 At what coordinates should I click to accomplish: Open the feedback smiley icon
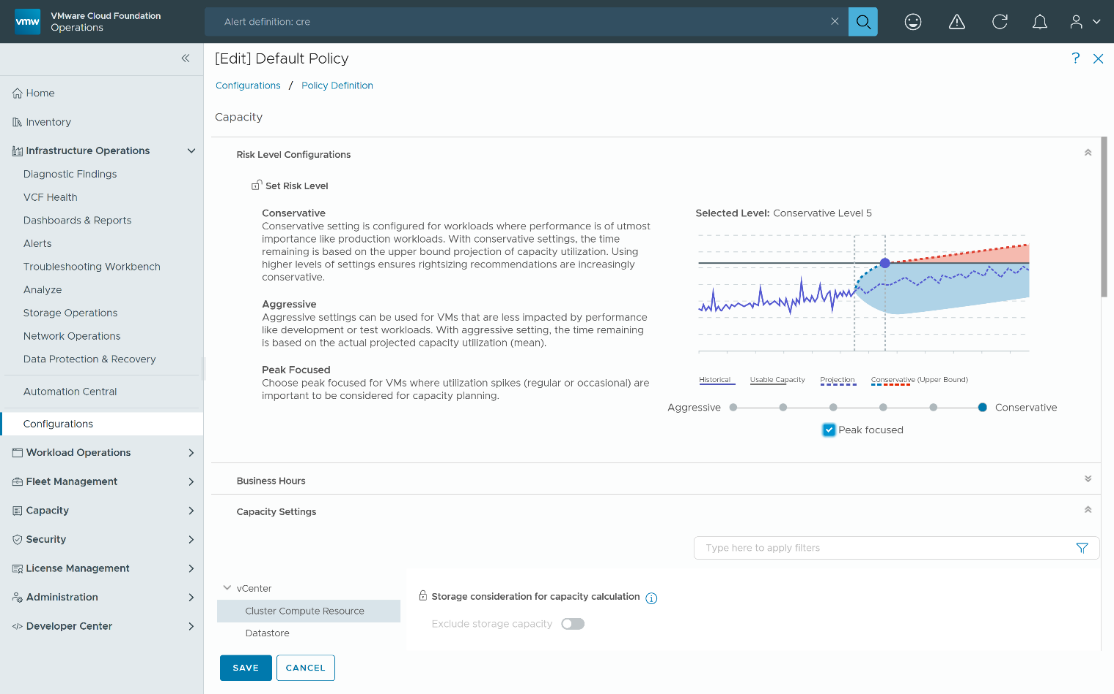pyautogui.click(x=913, y=21)
